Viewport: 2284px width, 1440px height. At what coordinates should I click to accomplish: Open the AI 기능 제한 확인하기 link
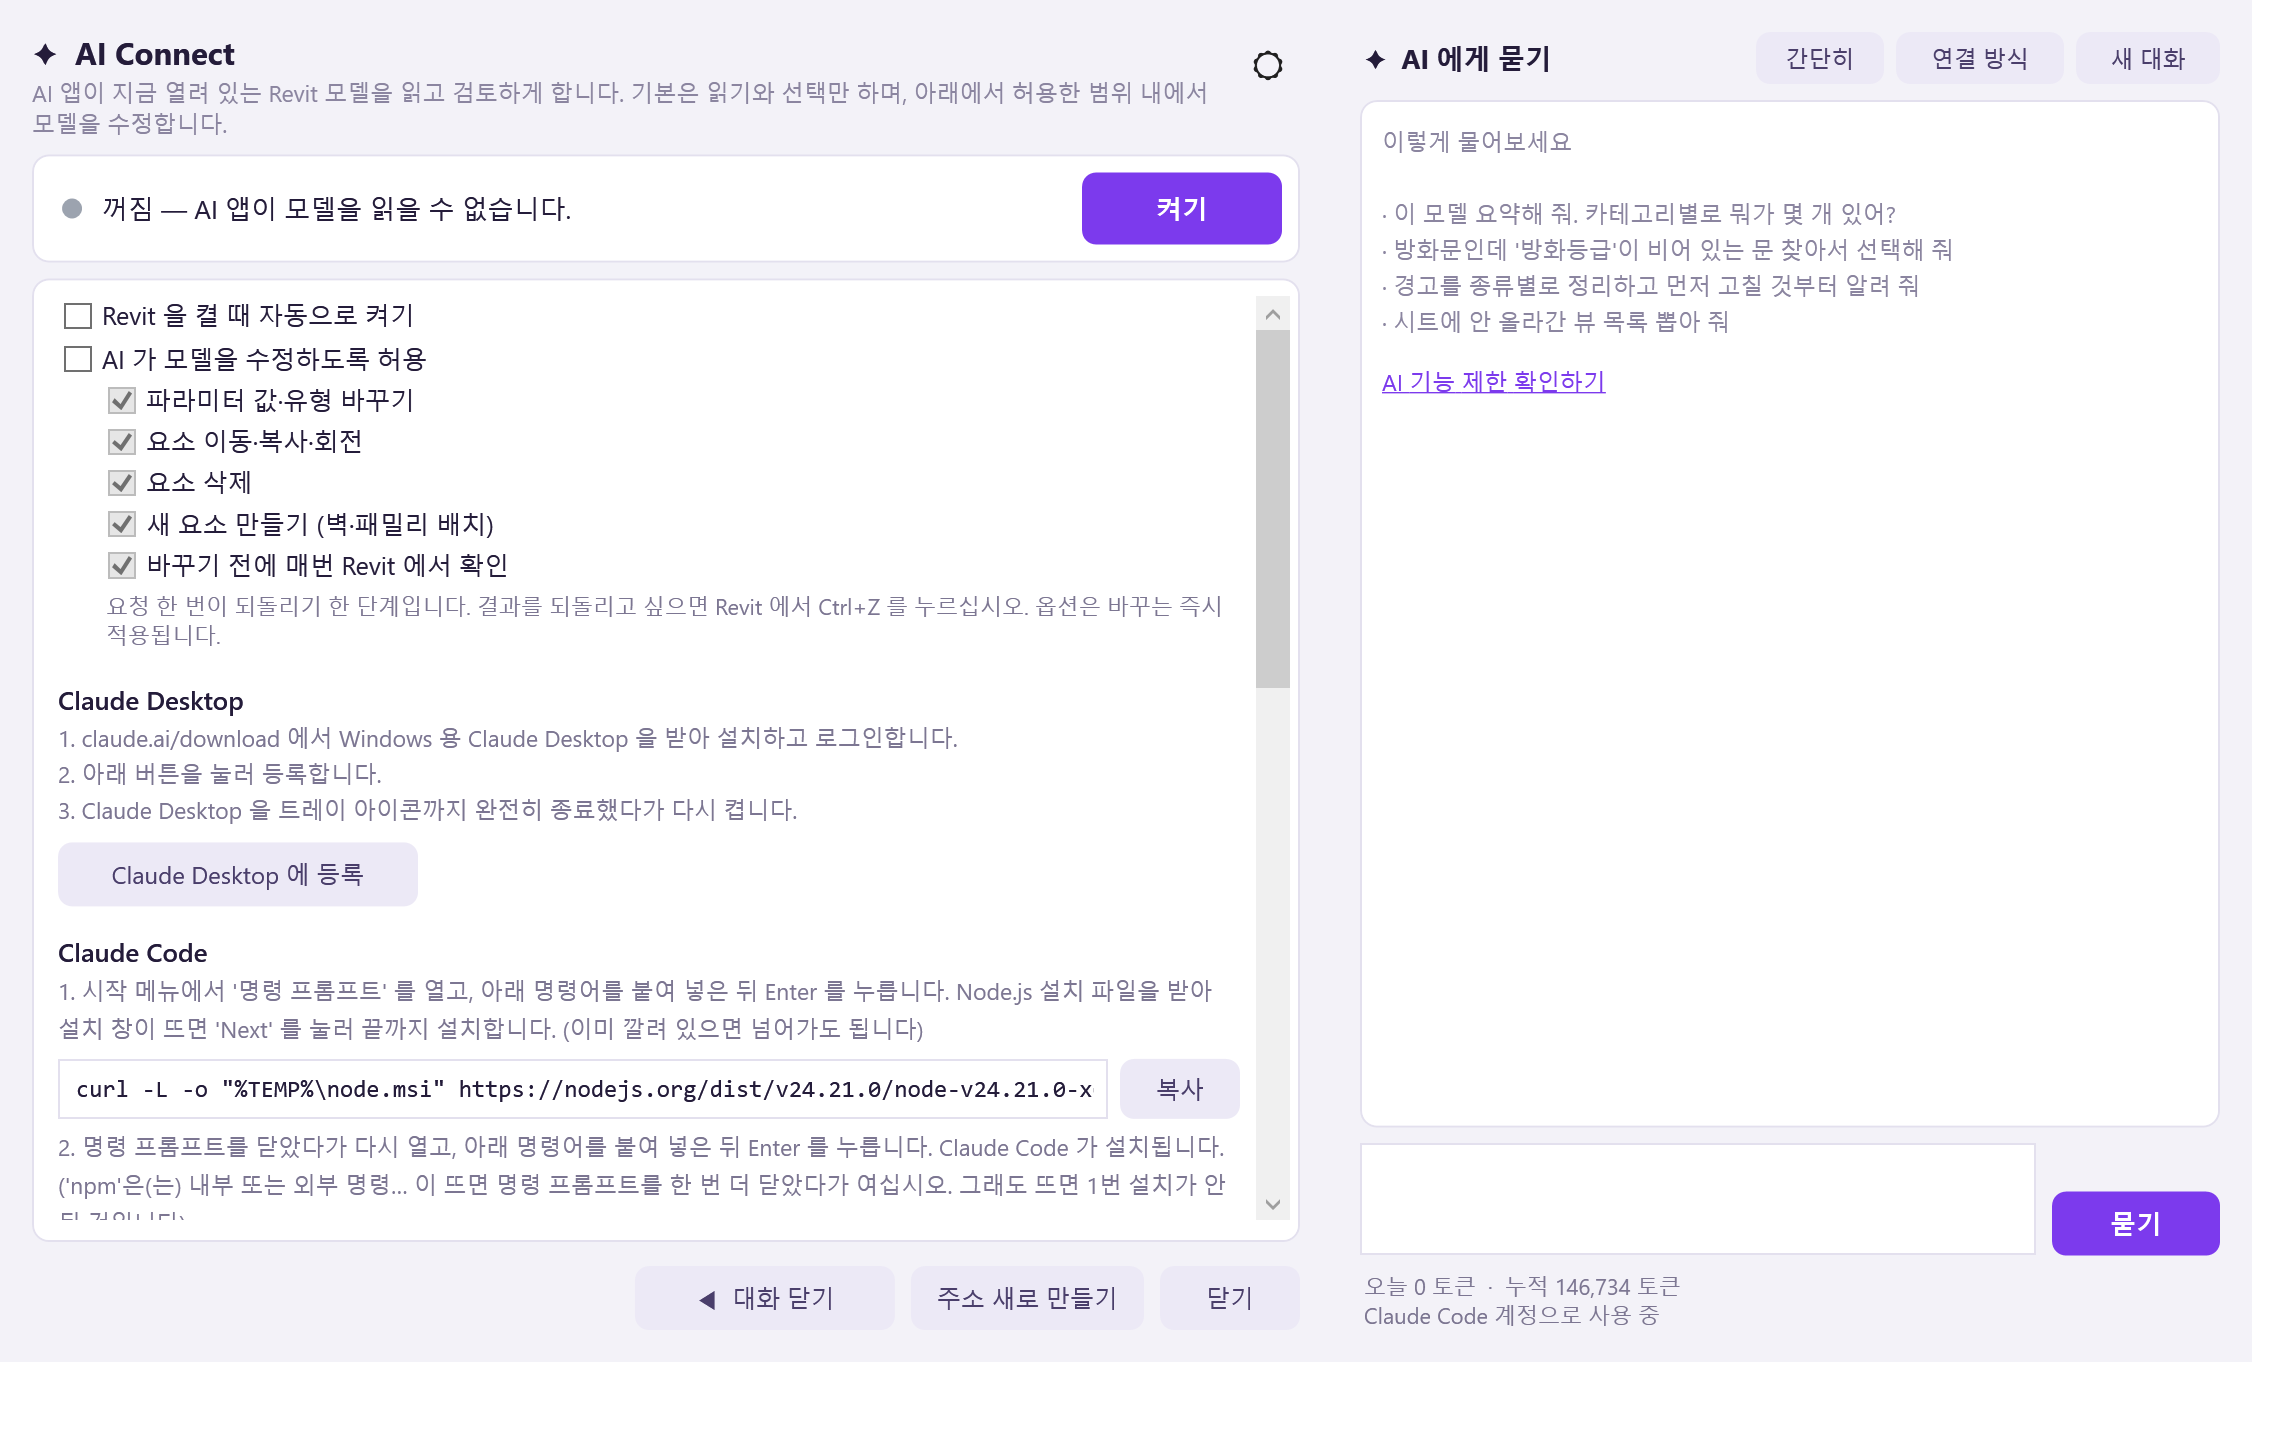(1494, 382)
